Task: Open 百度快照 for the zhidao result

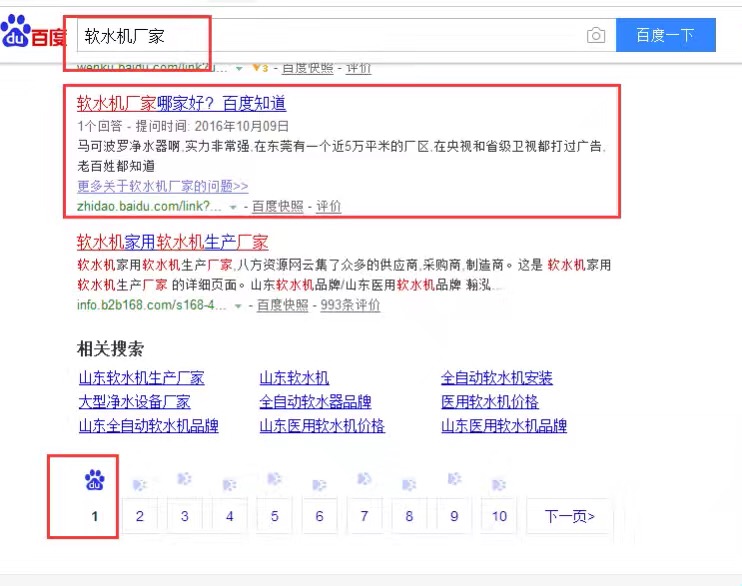Action: click(278, 206)
